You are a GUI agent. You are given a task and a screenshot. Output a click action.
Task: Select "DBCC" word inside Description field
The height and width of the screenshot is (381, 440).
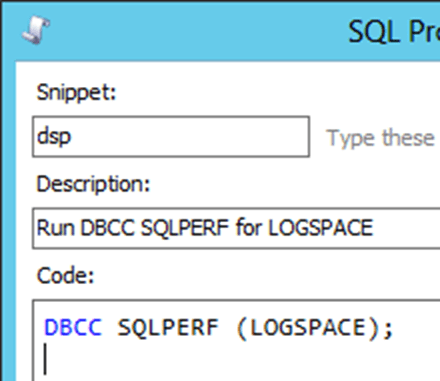pyautogui.click(x=107, y=228)
